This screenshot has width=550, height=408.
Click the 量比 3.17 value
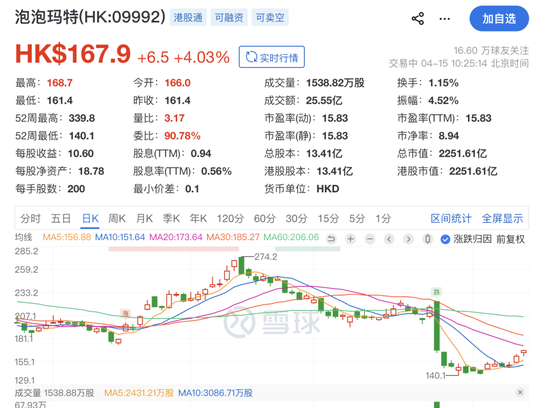(174, 118)
